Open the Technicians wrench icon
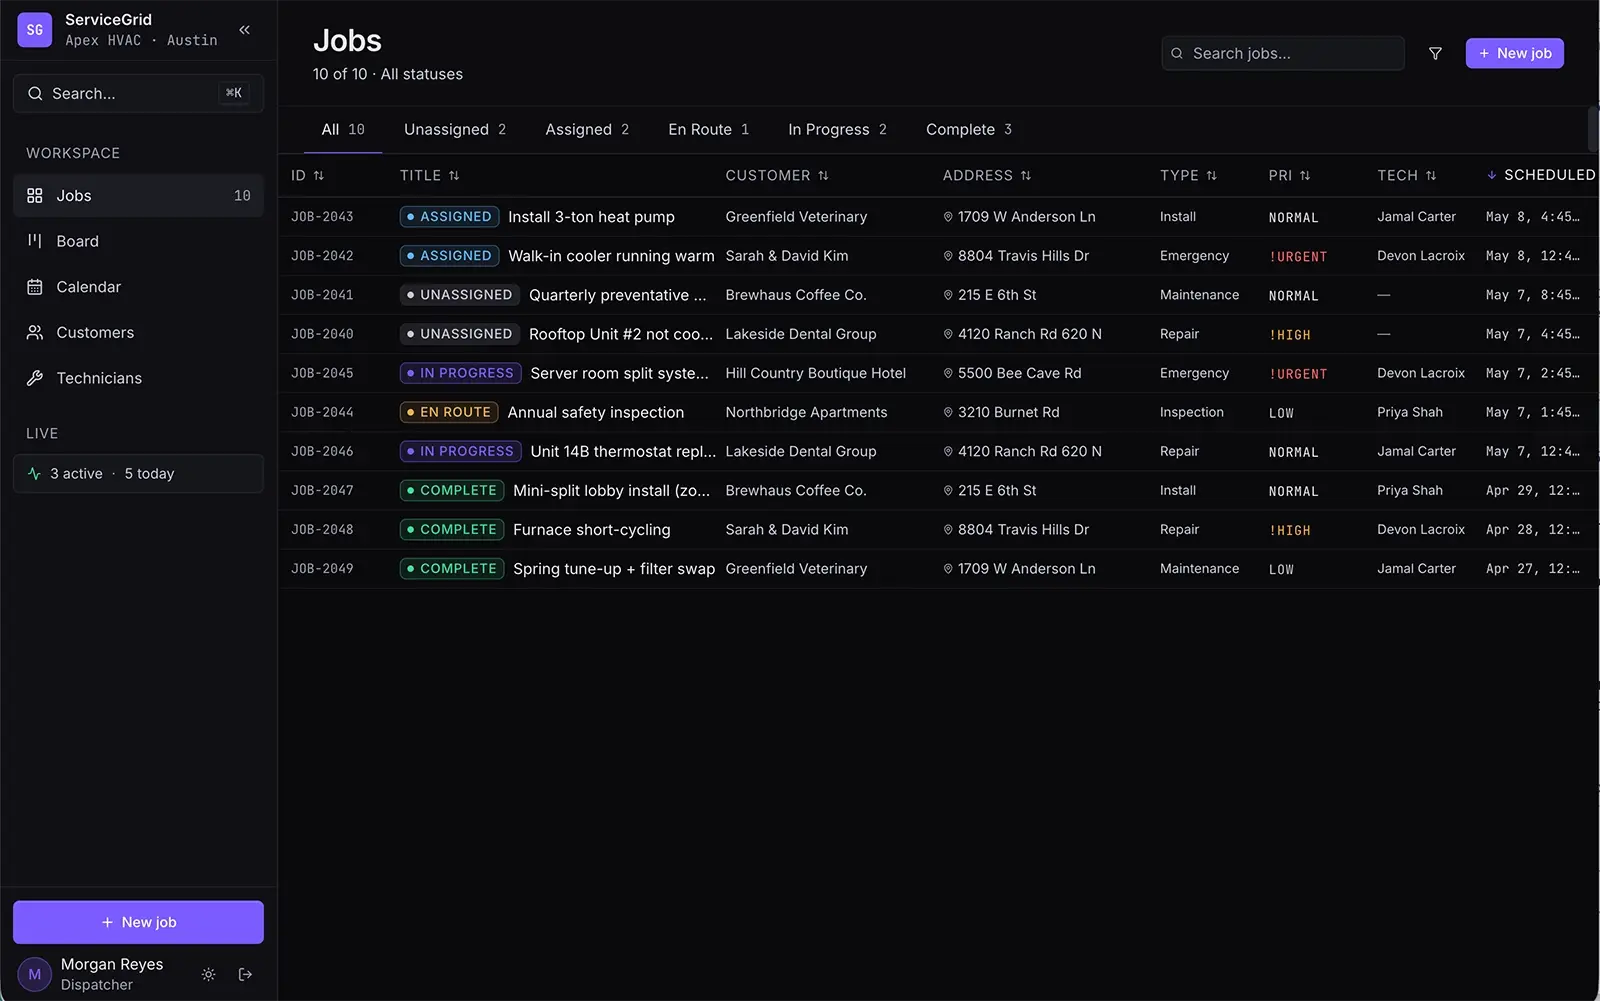The image size is (1600, 1001). [35, 378]
